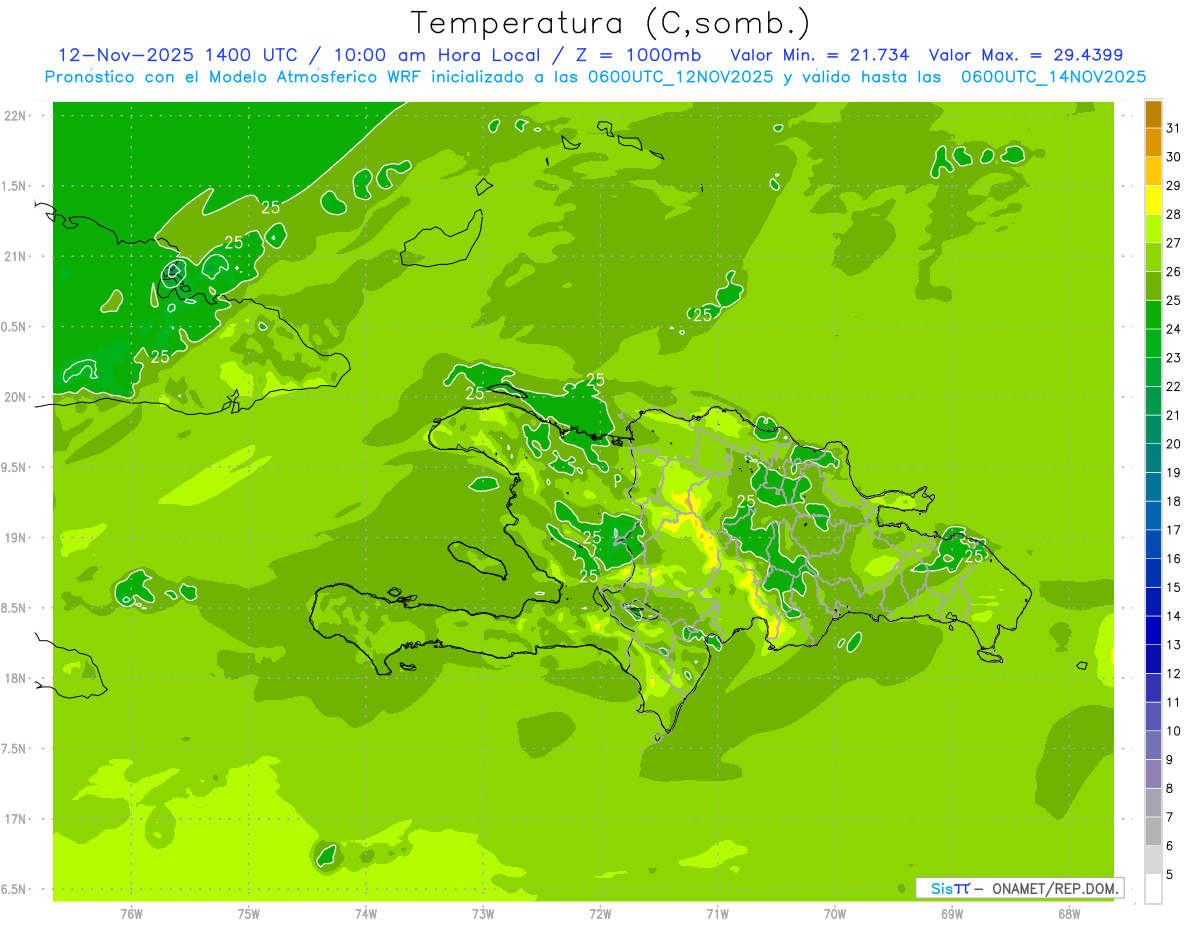Click the "76W" longitude axis label
This screenshot has width=1200, height=927.
(131, 913)
